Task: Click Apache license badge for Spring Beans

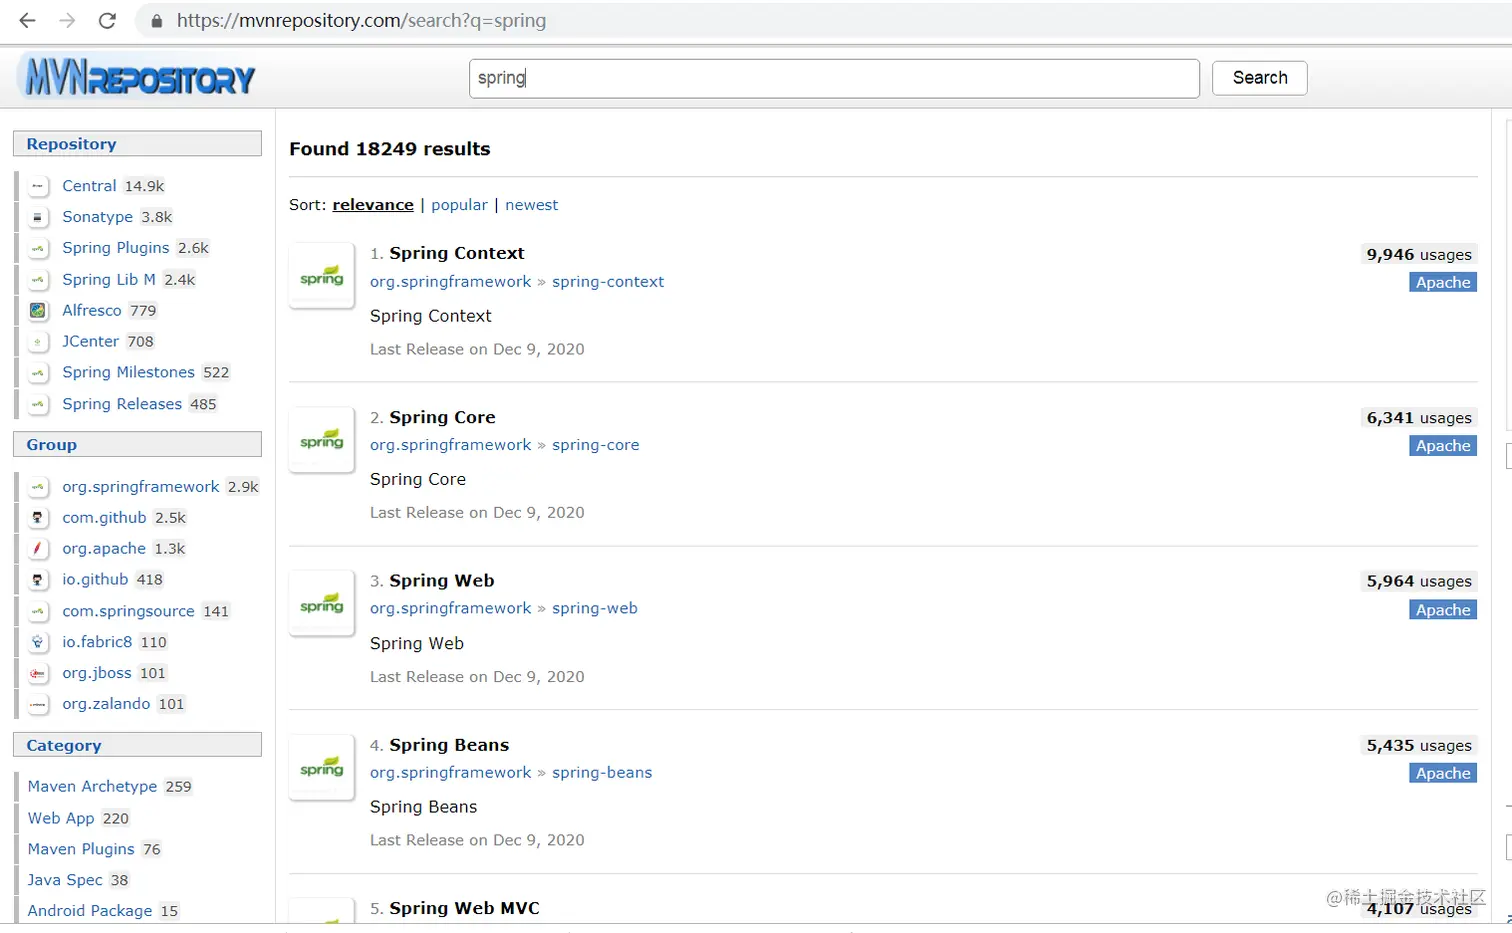Action: pos(1443,774)
